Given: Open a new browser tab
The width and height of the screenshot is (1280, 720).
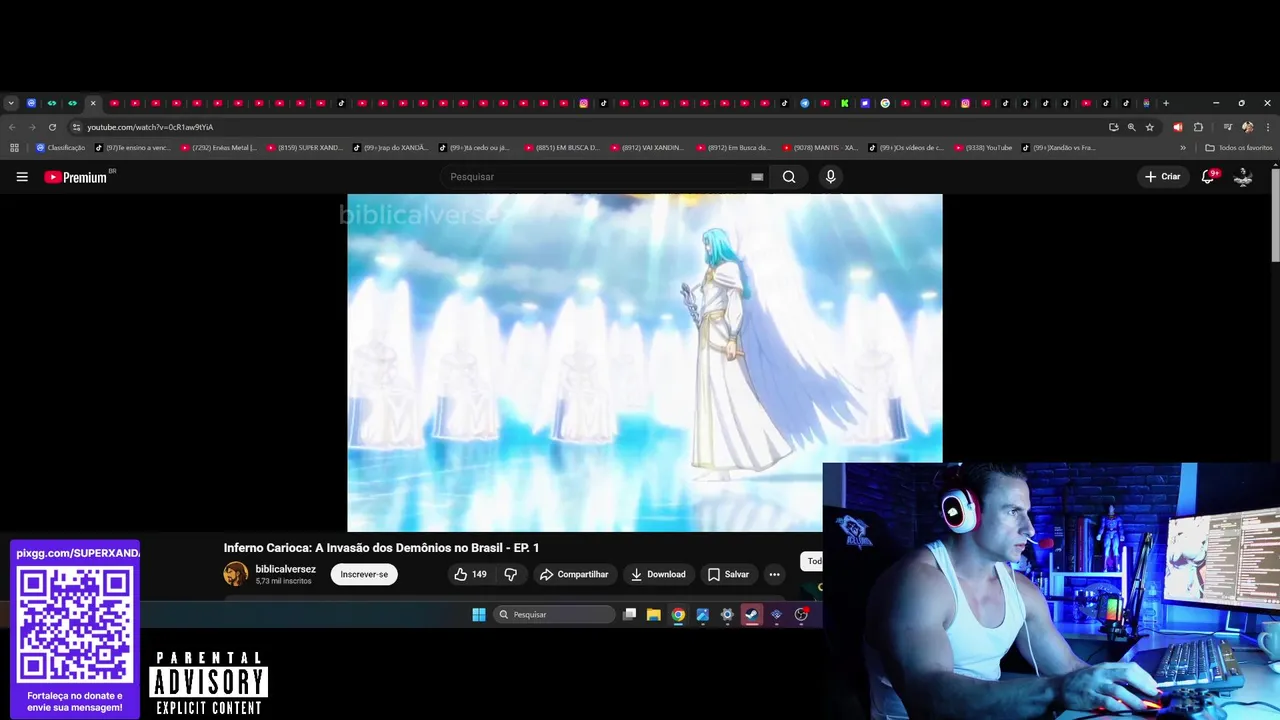Looking at the screenshot, I should [1165, 103].
